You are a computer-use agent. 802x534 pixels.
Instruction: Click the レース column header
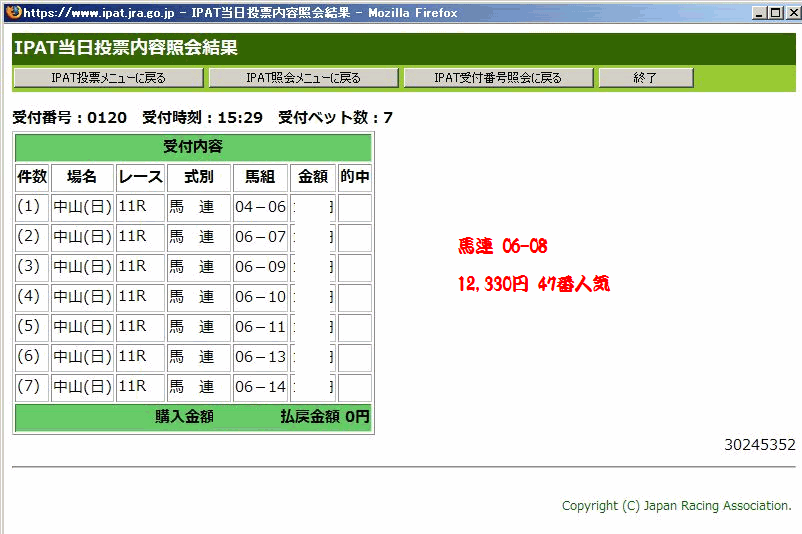[140, 177]
